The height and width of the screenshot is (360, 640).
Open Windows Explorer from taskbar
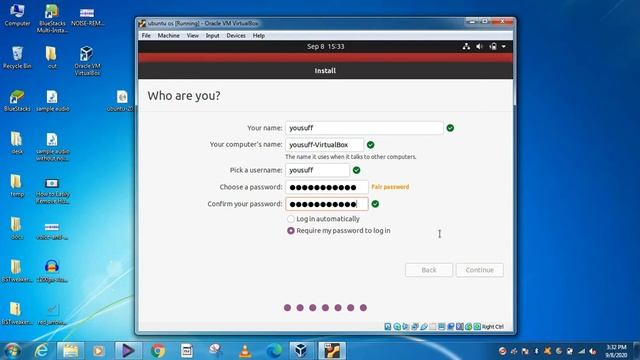(x=70, y=351)
